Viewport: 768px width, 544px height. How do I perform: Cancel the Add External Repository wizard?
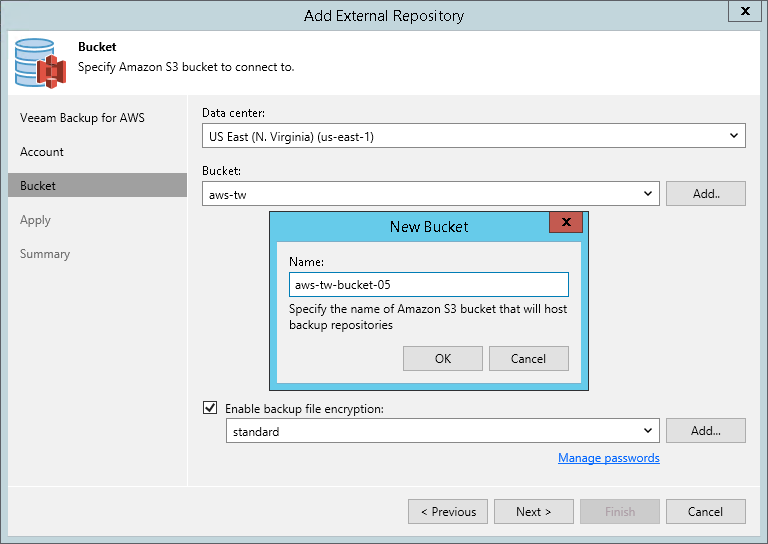click(x=706, y=512)
